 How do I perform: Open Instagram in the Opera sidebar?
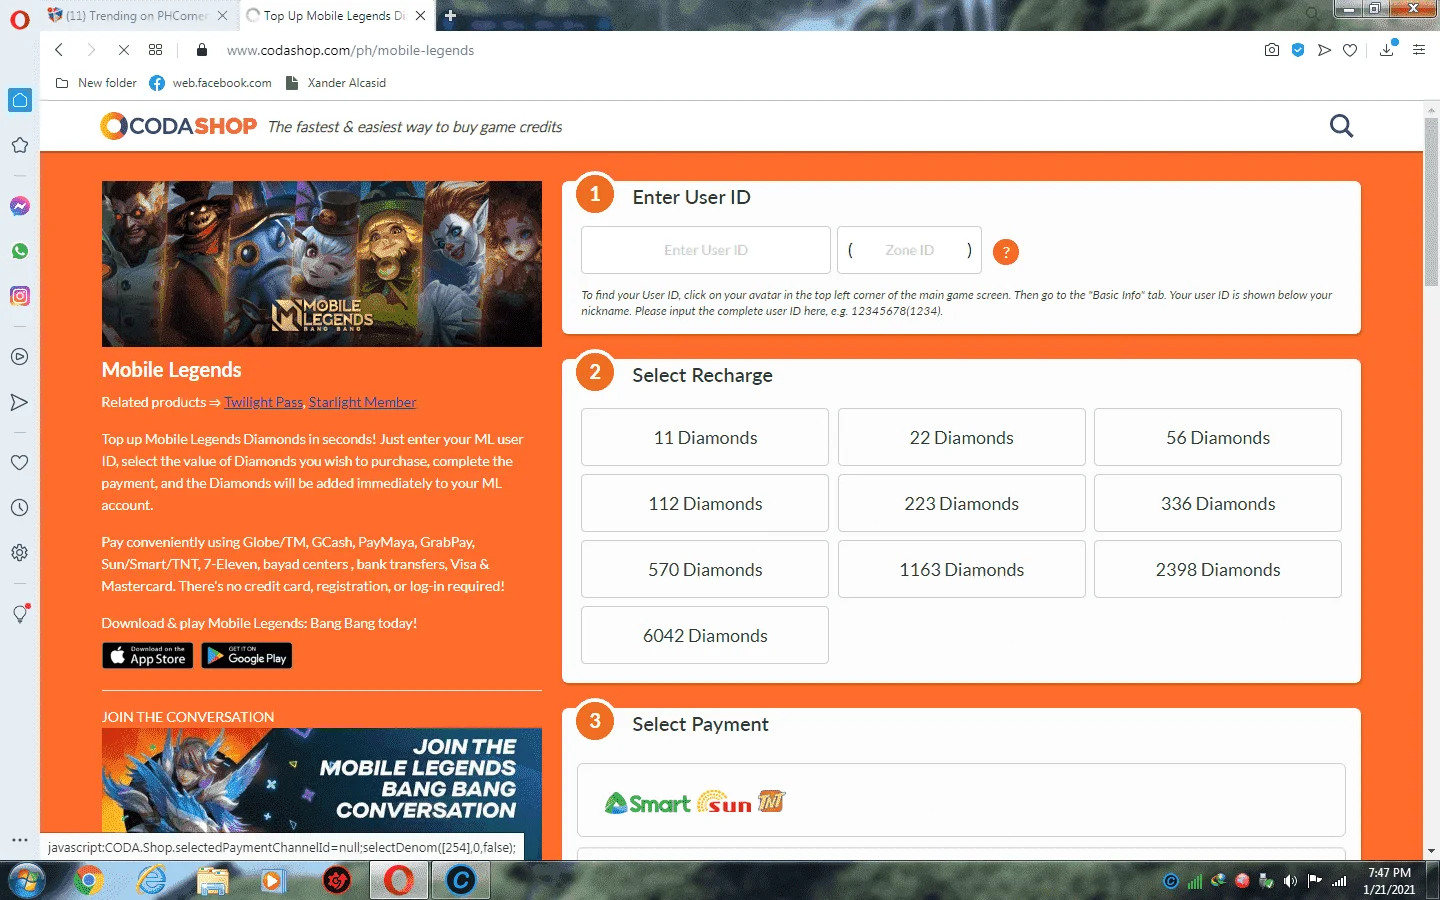[x=20, y=296]
